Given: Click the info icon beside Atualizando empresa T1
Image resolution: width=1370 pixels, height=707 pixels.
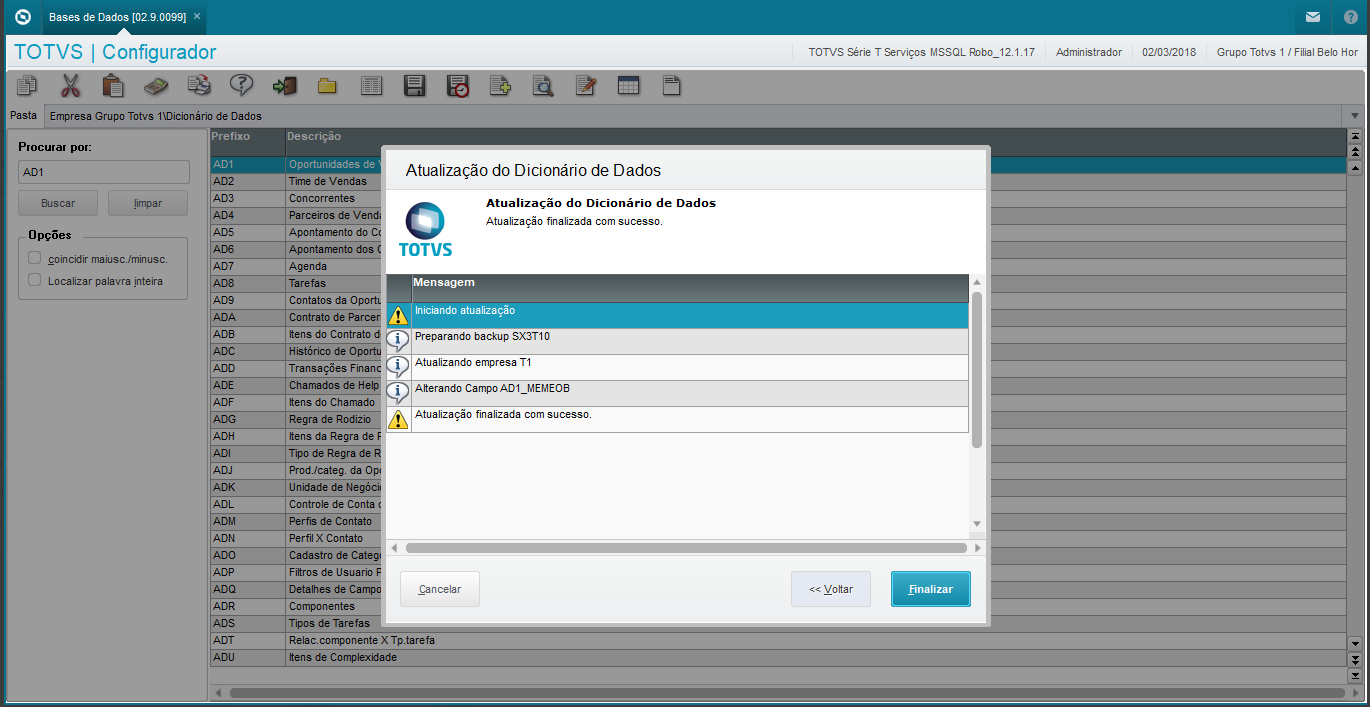Looking at the screenshot, I should (398, 367).
